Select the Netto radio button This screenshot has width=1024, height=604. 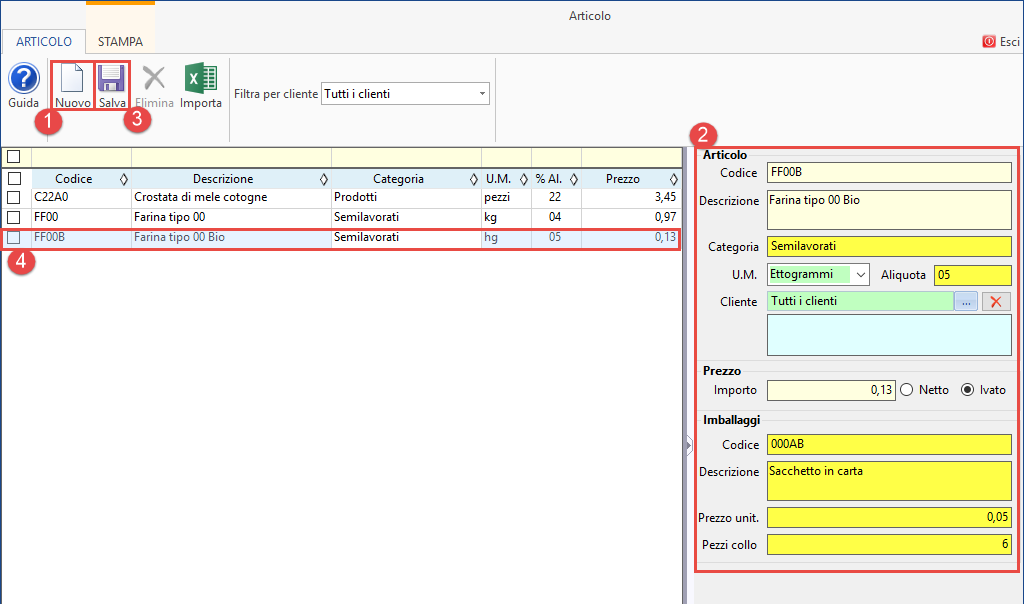[906, 390]
